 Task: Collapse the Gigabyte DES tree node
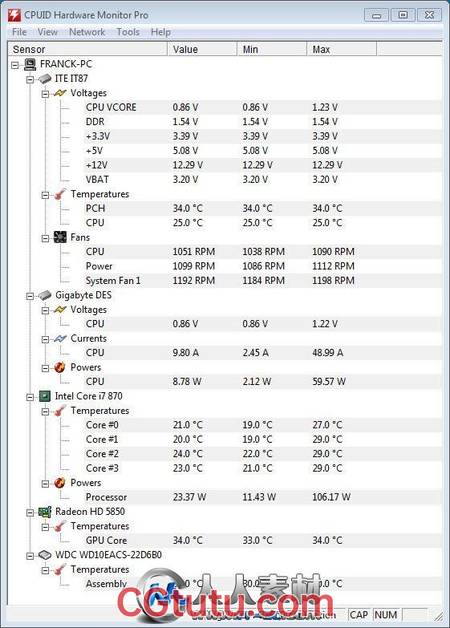pos(30,296)
